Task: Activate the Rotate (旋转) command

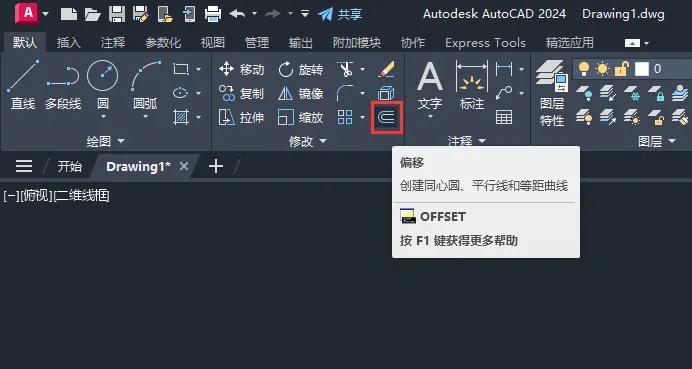Action: coord(301,69)
